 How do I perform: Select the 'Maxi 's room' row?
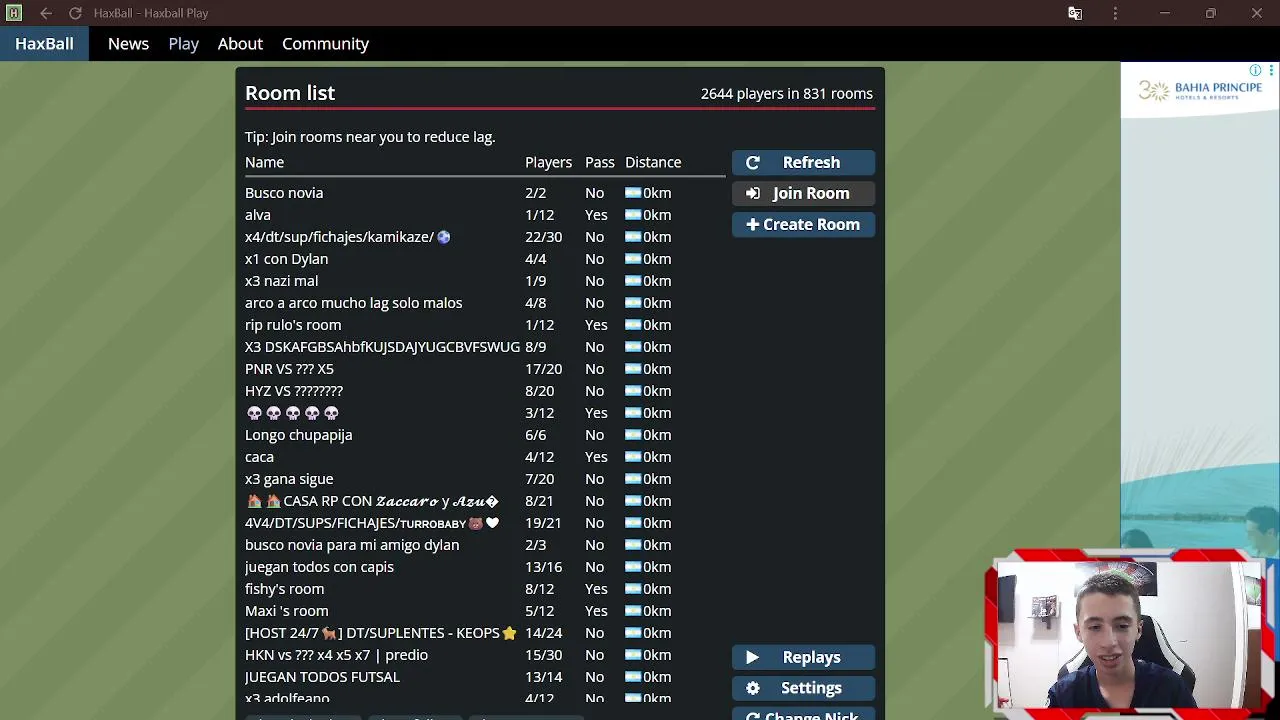tap(485, 611)
